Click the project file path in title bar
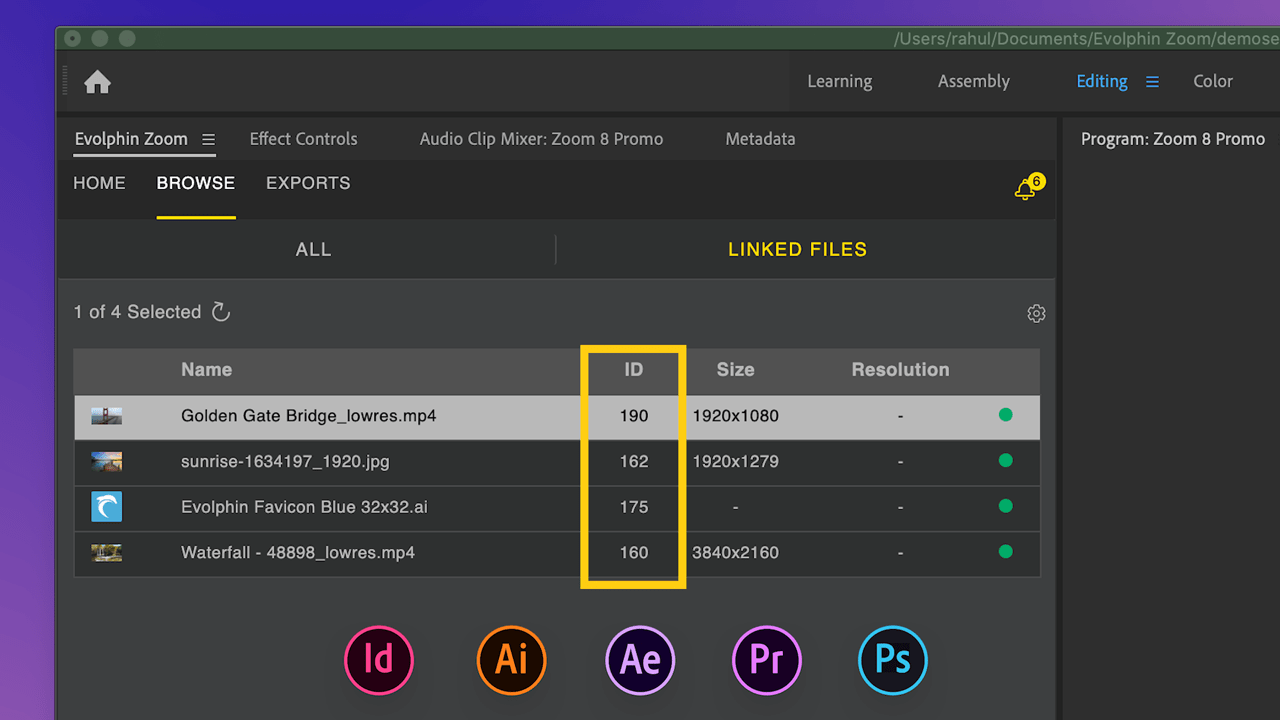 pyautogui.click(x=1087, y=39)
